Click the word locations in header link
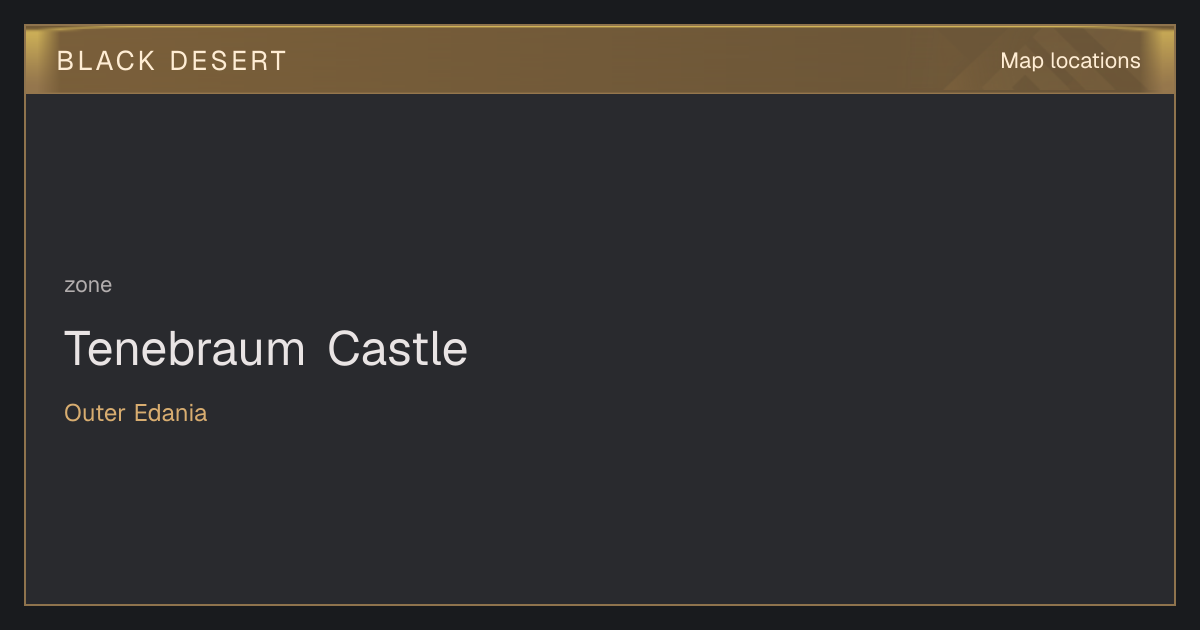The width and height of the screenshot is (1200, 630). 1096,61
